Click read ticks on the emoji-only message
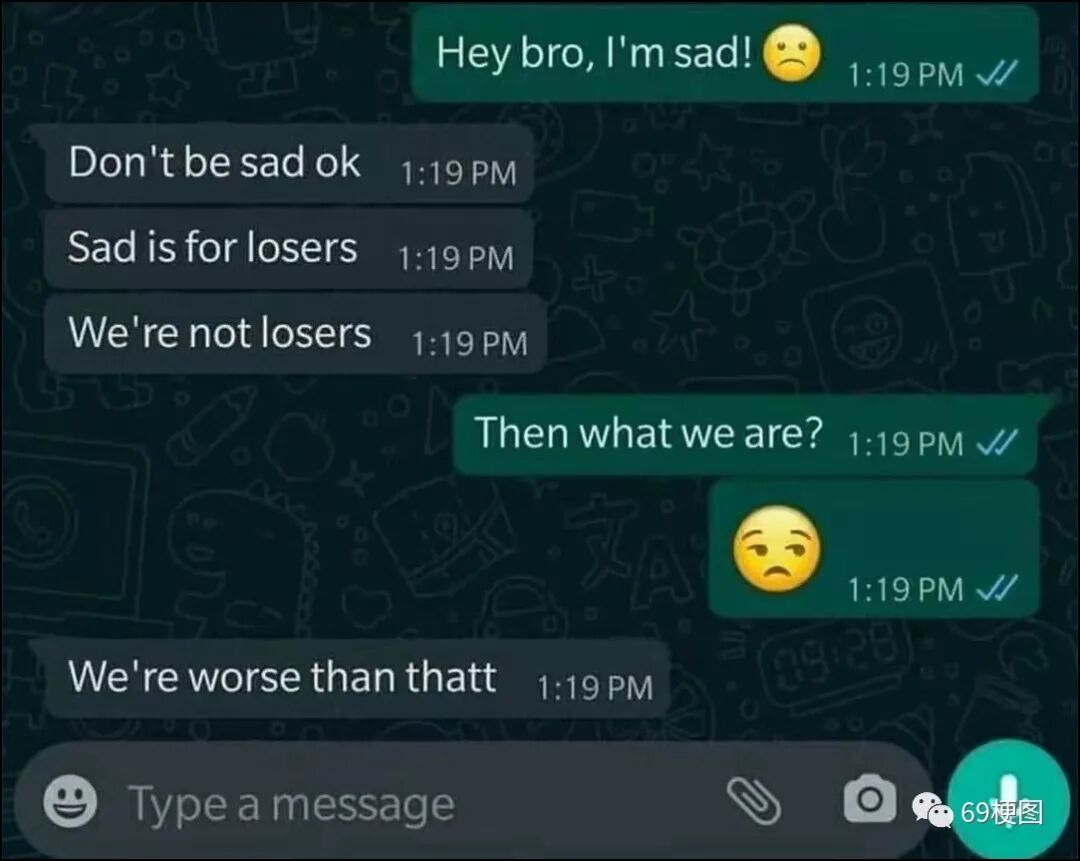This screenshot has height=861, width=1080. [997, 588]
